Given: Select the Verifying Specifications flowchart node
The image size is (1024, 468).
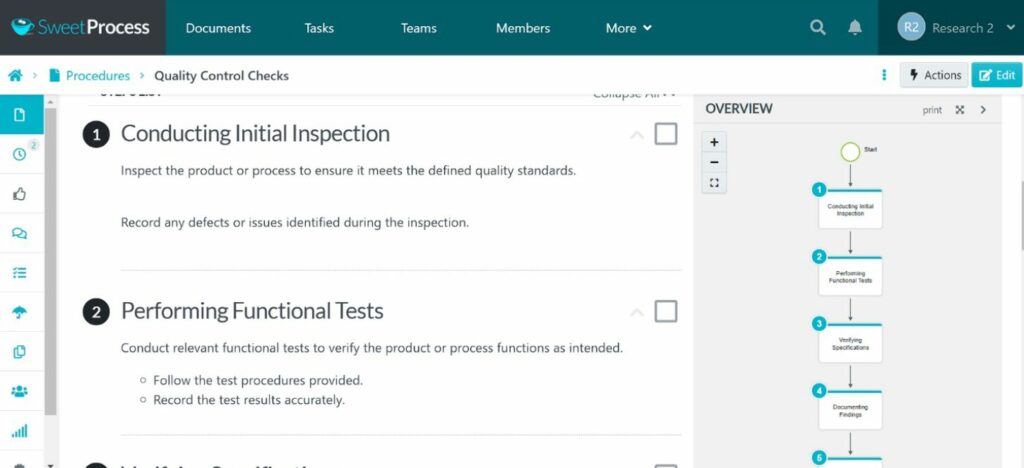Looking at the screenshot, I should (x=850, y=344).
